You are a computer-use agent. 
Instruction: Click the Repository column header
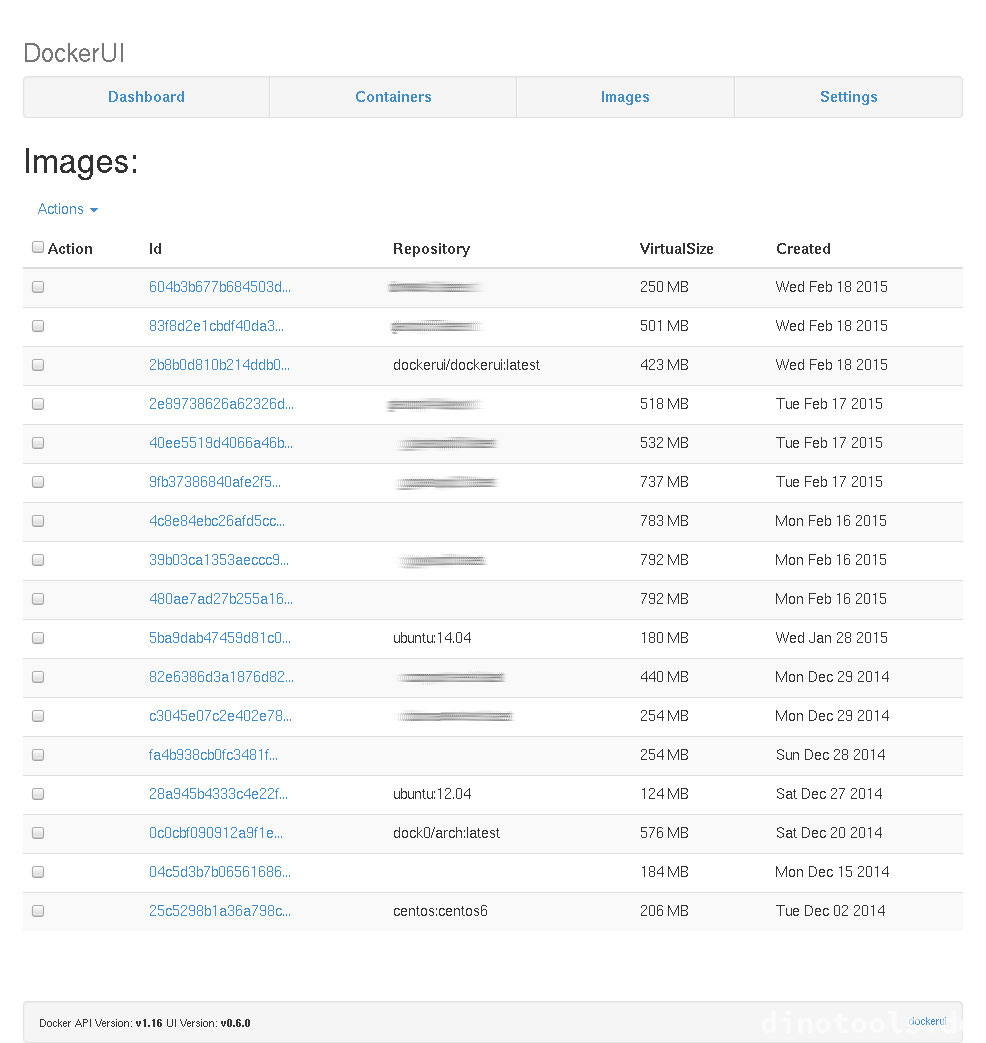click(431, 249)
